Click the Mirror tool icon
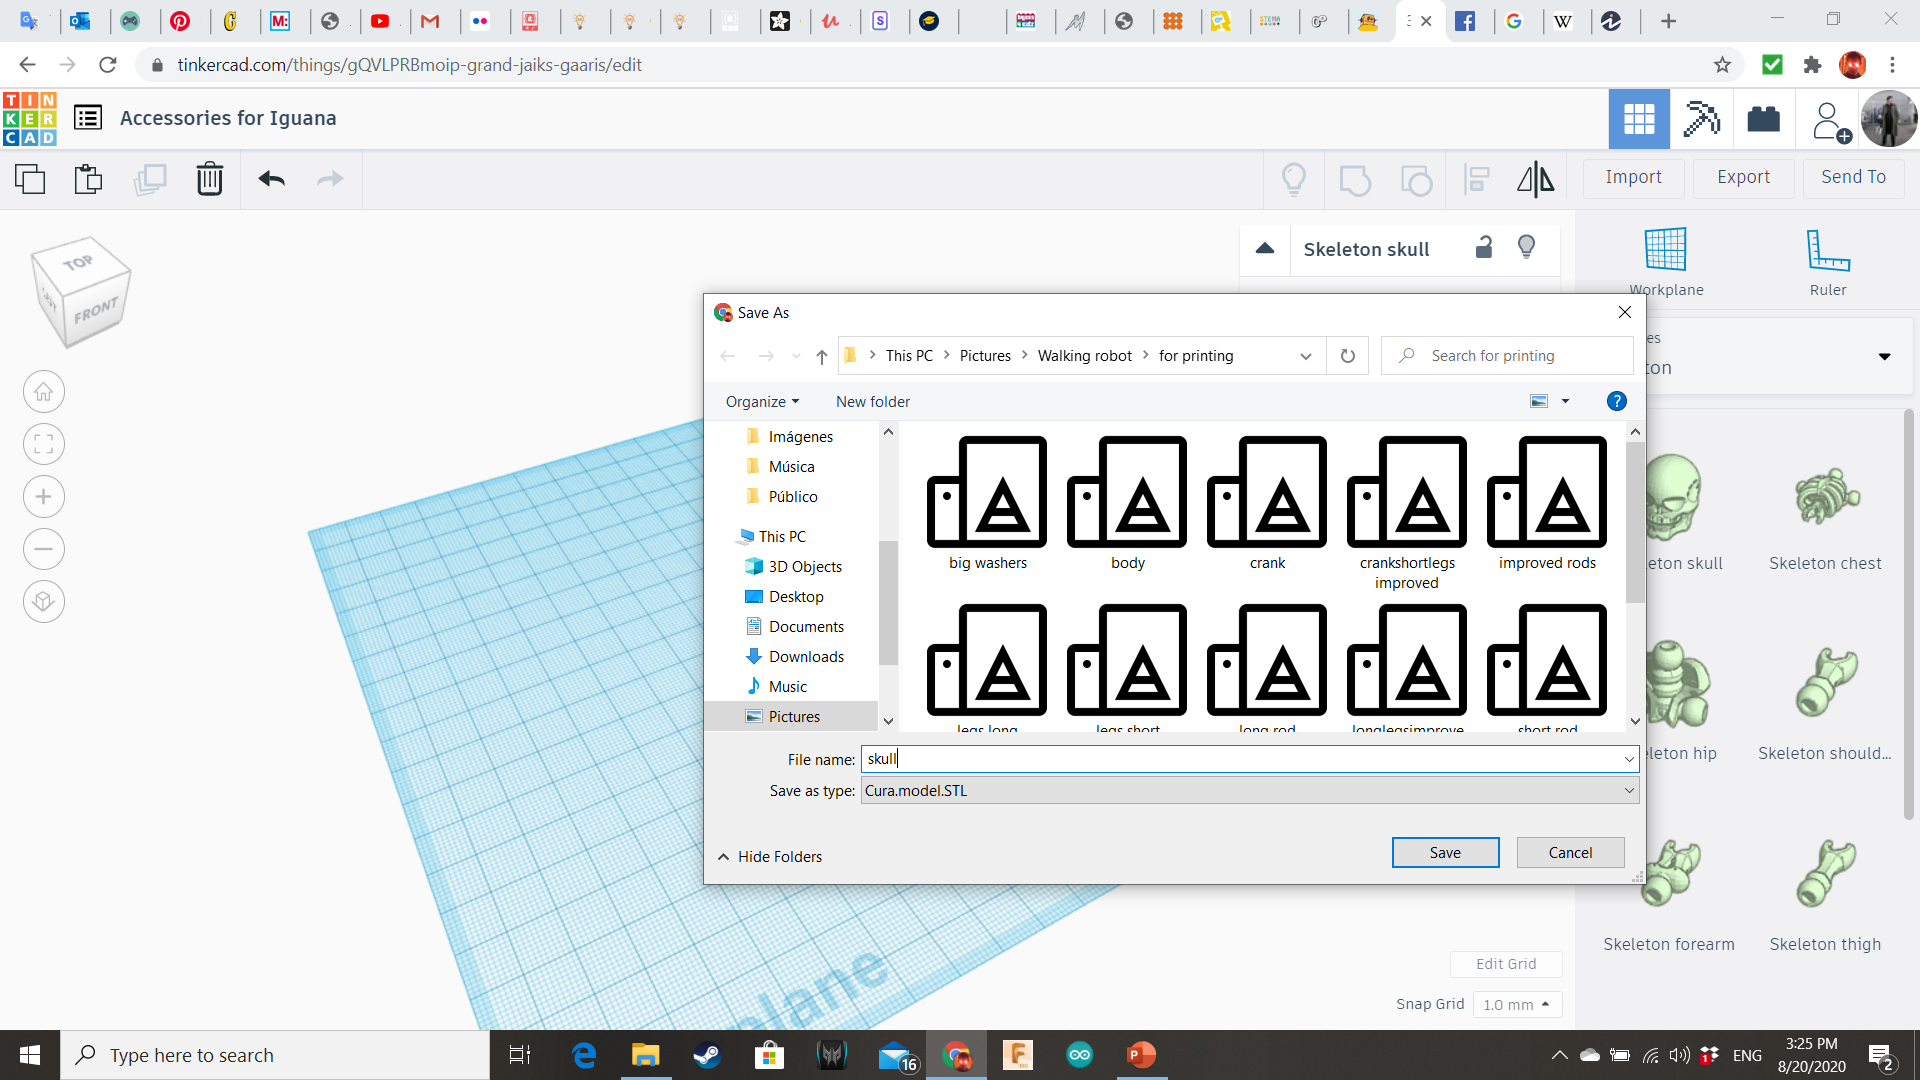Image resolution: width=1920 pixels, height=1080 pixels. click(x=1535, y=179)
